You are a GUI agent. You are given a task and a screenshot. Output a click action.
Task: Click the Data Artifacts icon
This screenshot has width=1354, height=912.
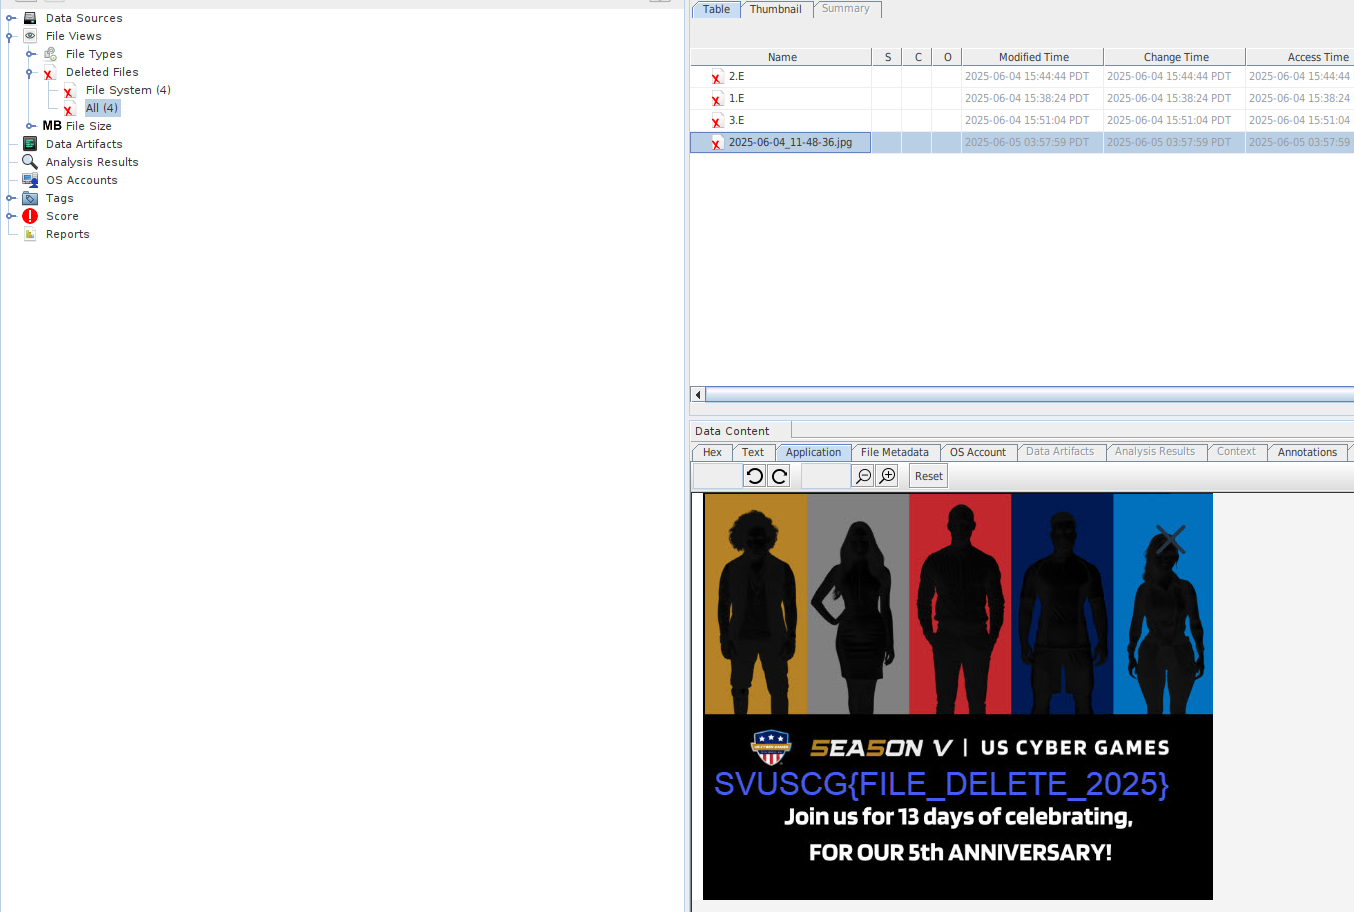[x=30, y=144]
